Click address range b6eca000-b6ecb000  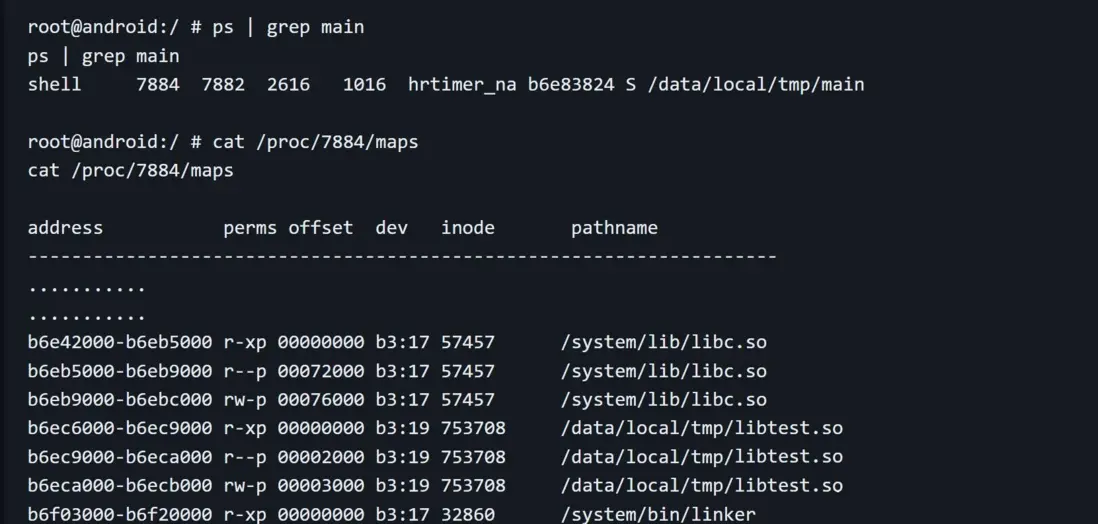pos(120,486)
